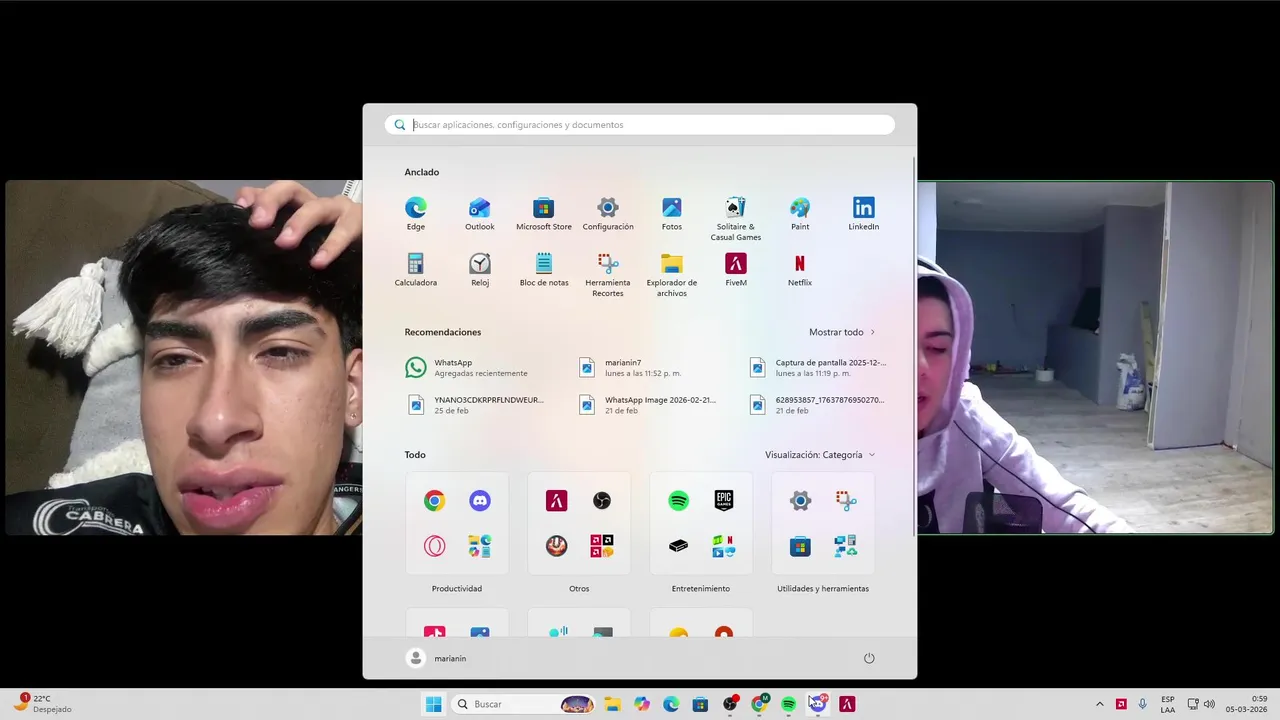1280x720 pixels.
Task: Switch to Spotify on taskbar
Action: pyautogui.click(x=788, y=704)
